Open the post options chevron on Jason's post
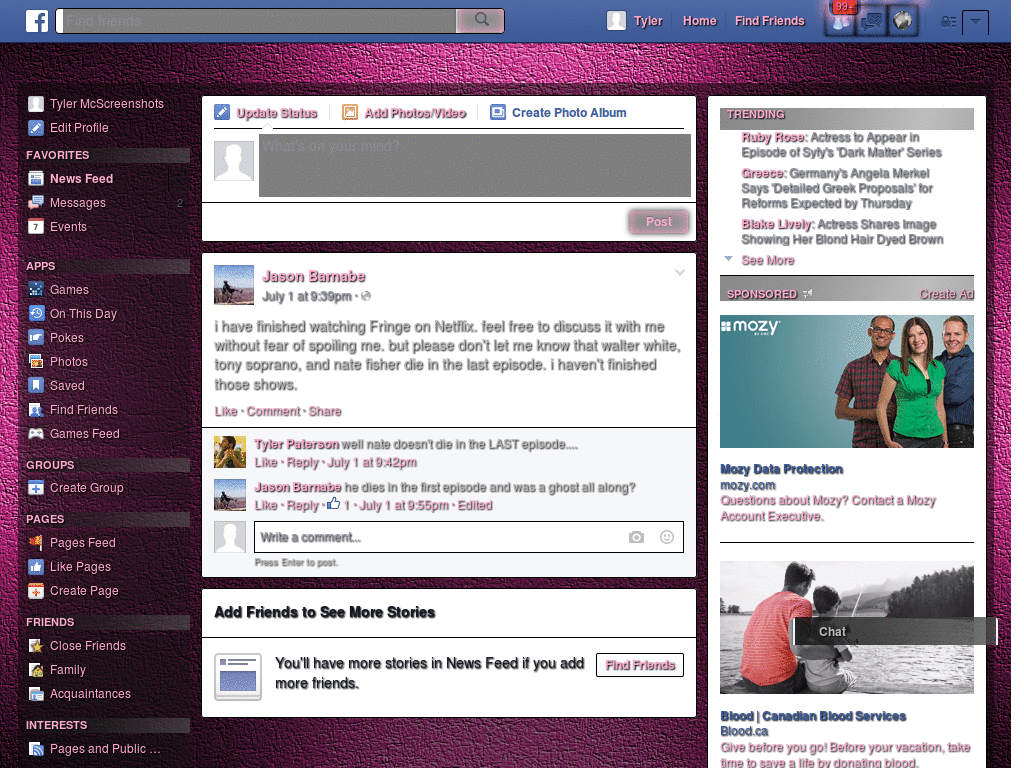 (x=680, y=272)
